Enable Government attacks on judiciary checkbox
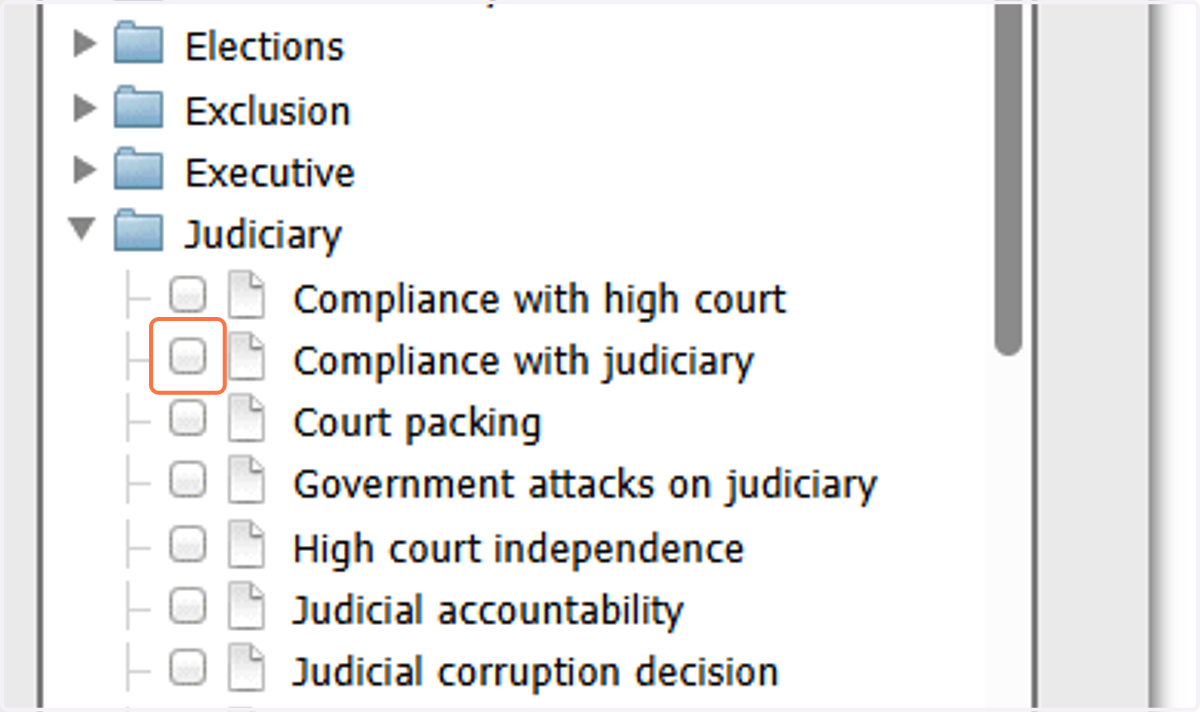1200x712 pixels. point(187,482)
